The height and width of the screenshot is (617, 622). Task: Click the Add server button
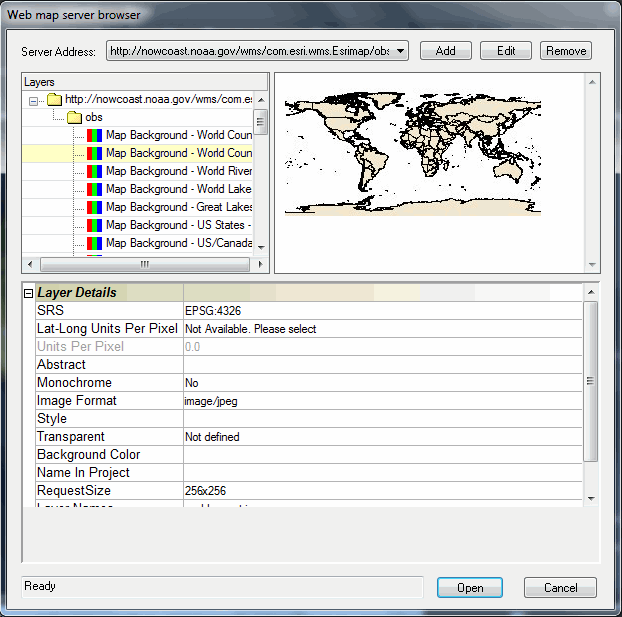(x=445, y=51)
